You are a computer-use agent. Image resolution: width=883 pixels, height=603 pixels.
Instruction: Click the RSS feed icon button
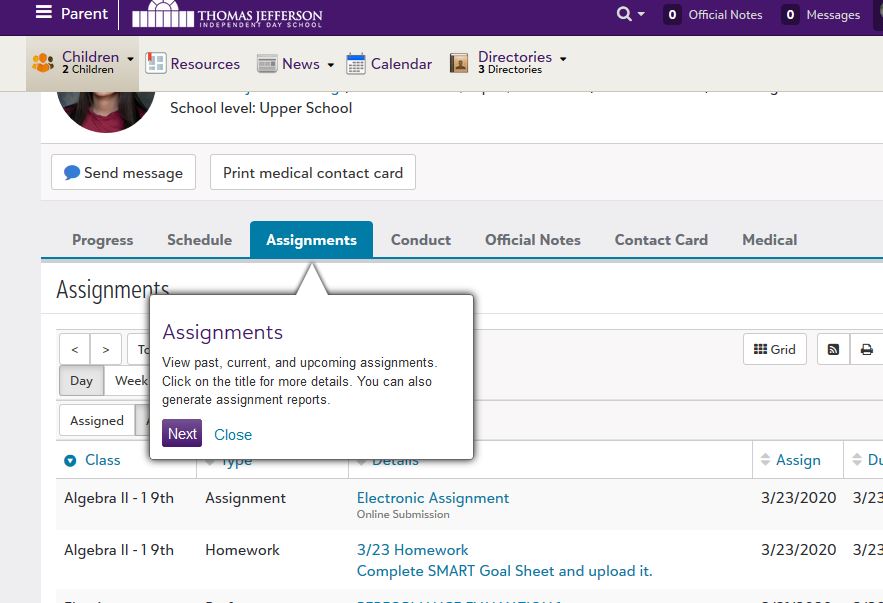coord(833,349)
